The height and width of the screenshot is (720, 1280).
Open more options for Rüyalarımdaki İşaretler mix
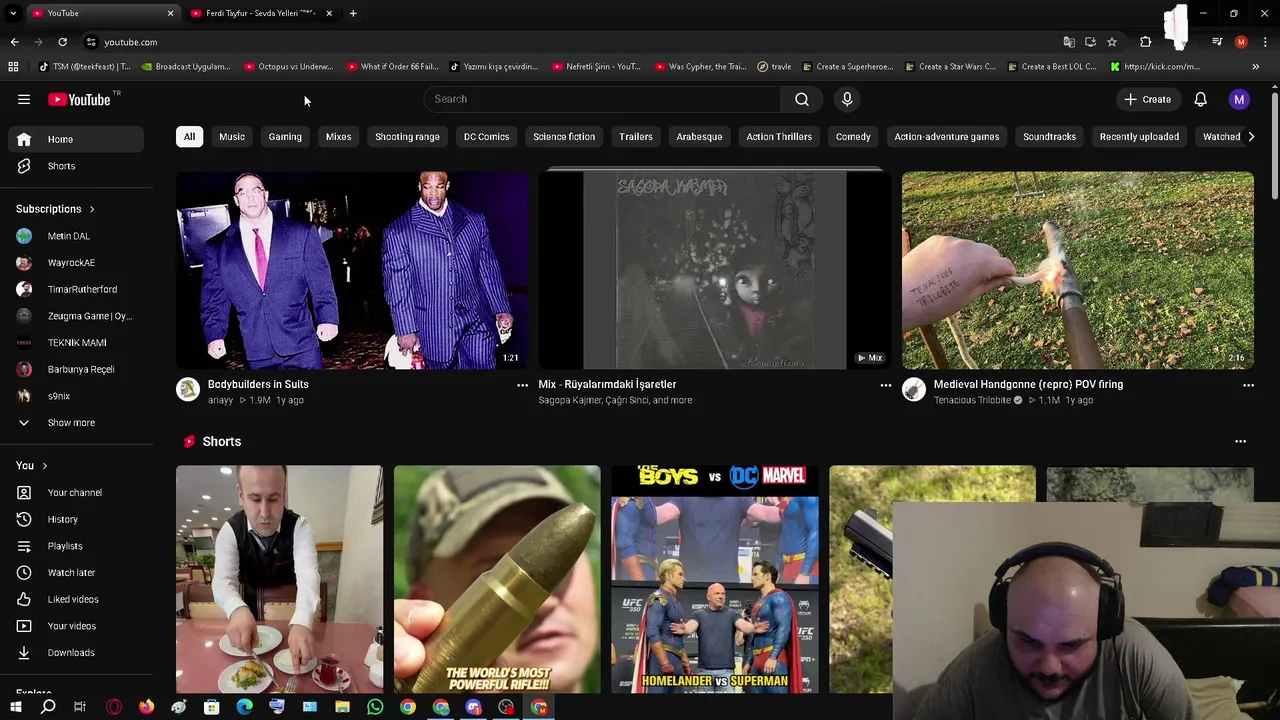pyautogui.click(x=885, y=385)
